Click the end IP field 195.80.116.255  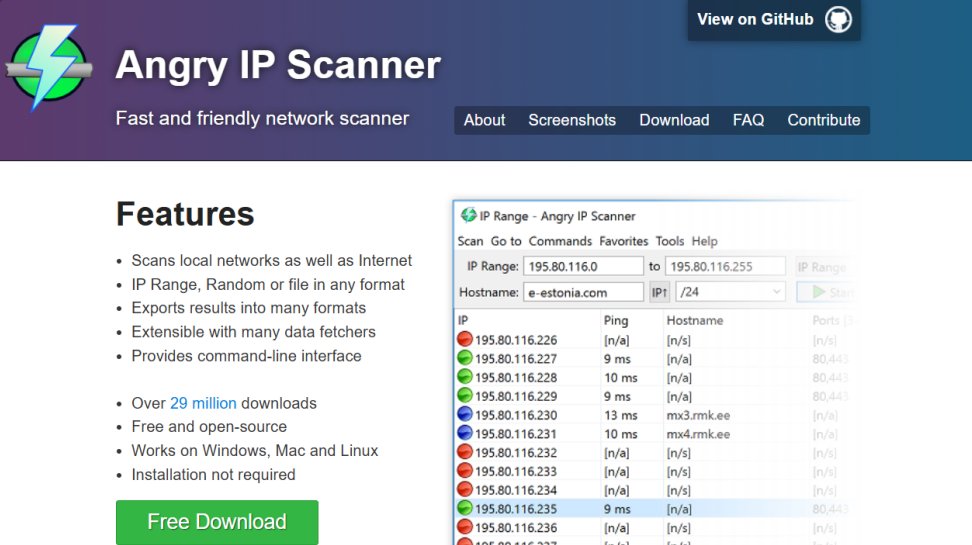point(725,267)
